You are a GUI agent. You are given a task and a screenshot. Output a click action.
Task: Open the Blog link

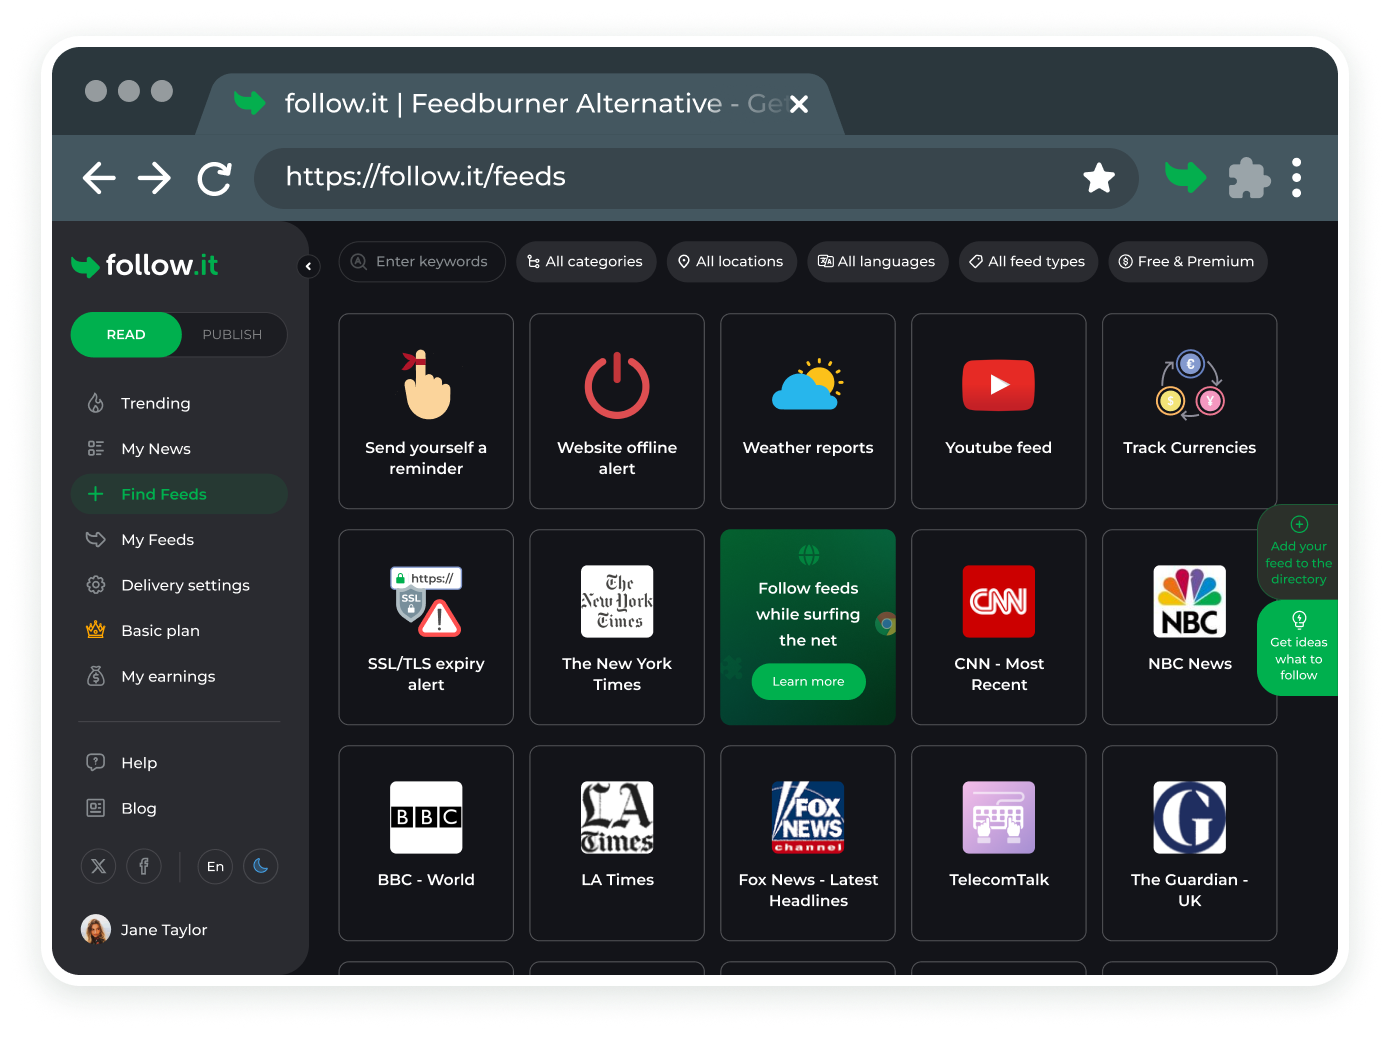pos(179,809)
